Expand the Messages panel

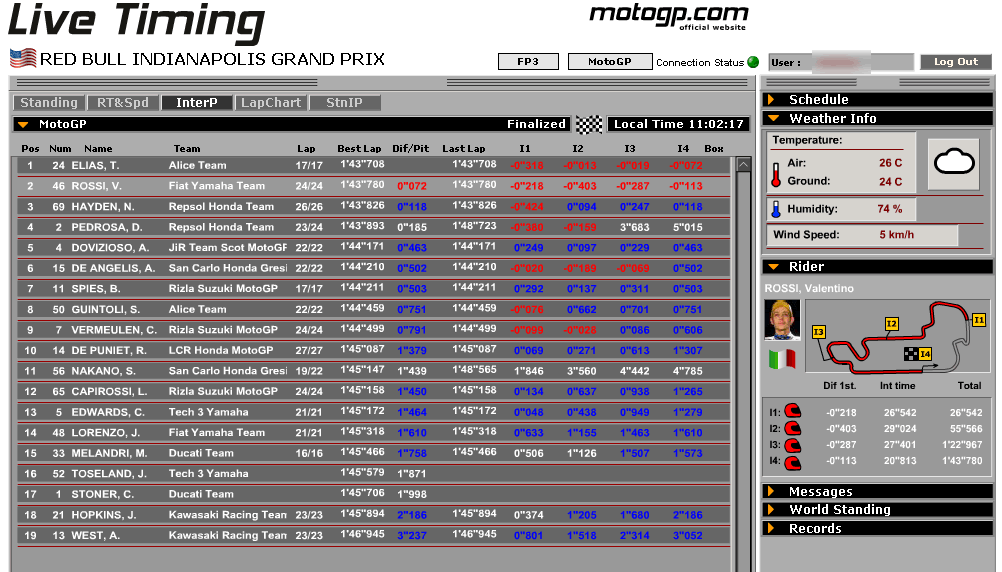(x=877, y=491)
